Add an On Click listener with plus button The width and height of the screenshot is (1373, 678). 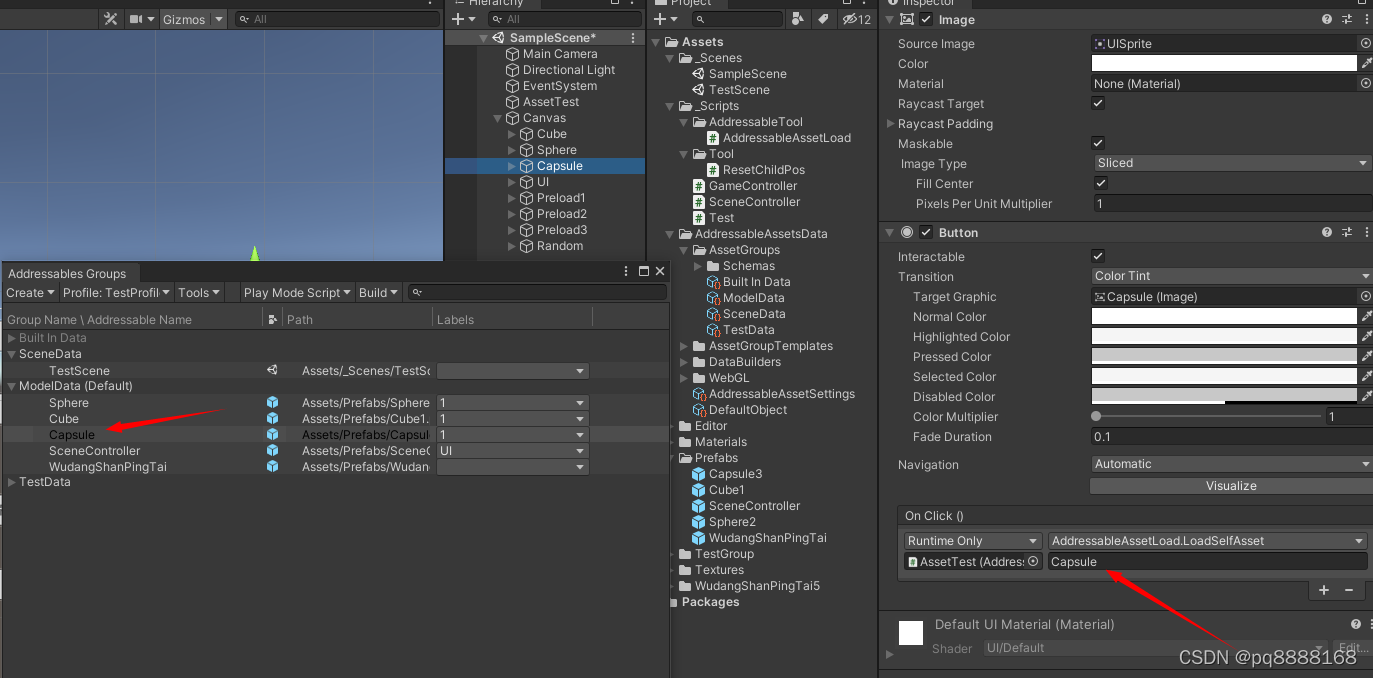coord(1324,590)
